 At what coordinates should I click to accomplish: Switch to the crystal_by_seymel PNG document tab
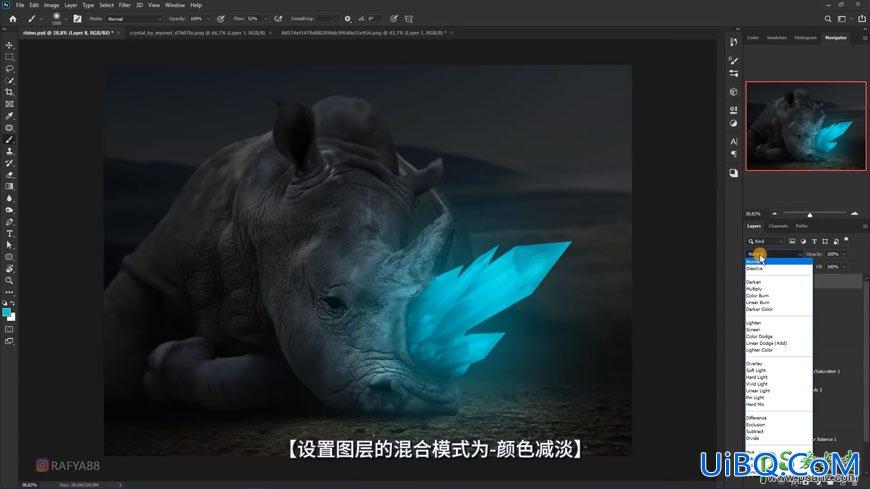click(198, 33)
